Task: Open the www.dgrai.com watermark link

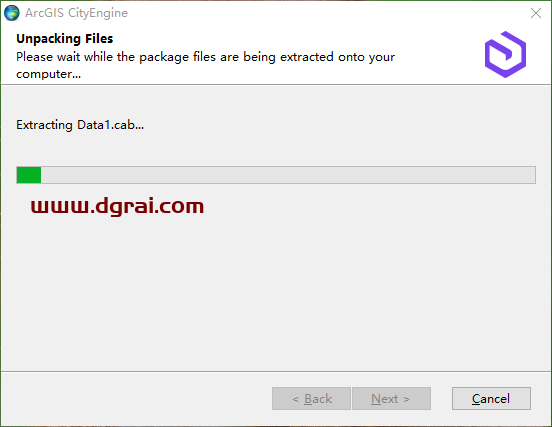Action: coord(117,206)
